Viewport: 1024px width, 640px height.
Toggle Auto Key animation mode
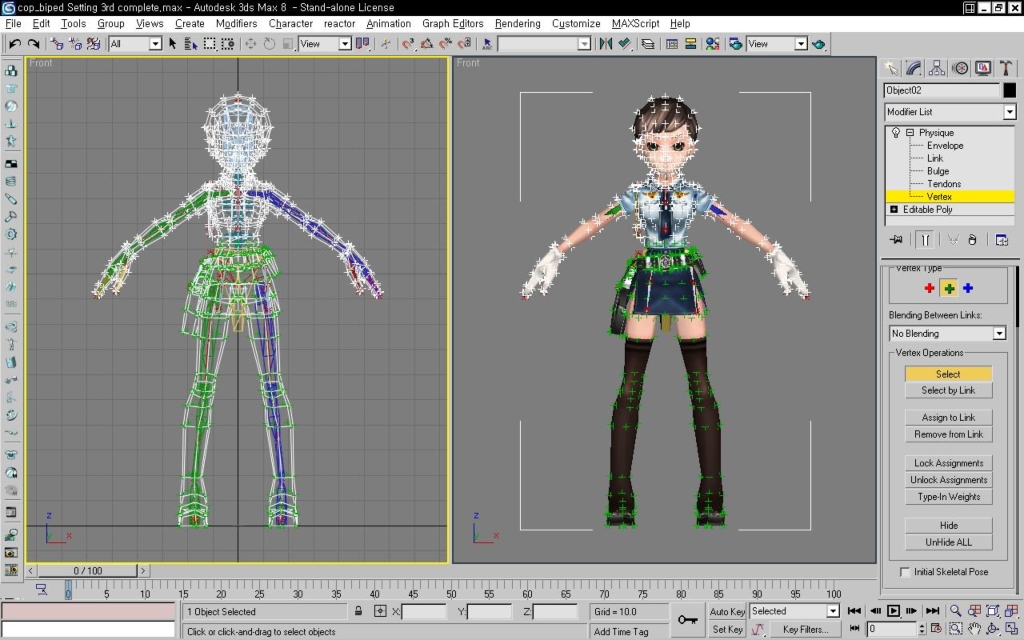click(727, 611)
